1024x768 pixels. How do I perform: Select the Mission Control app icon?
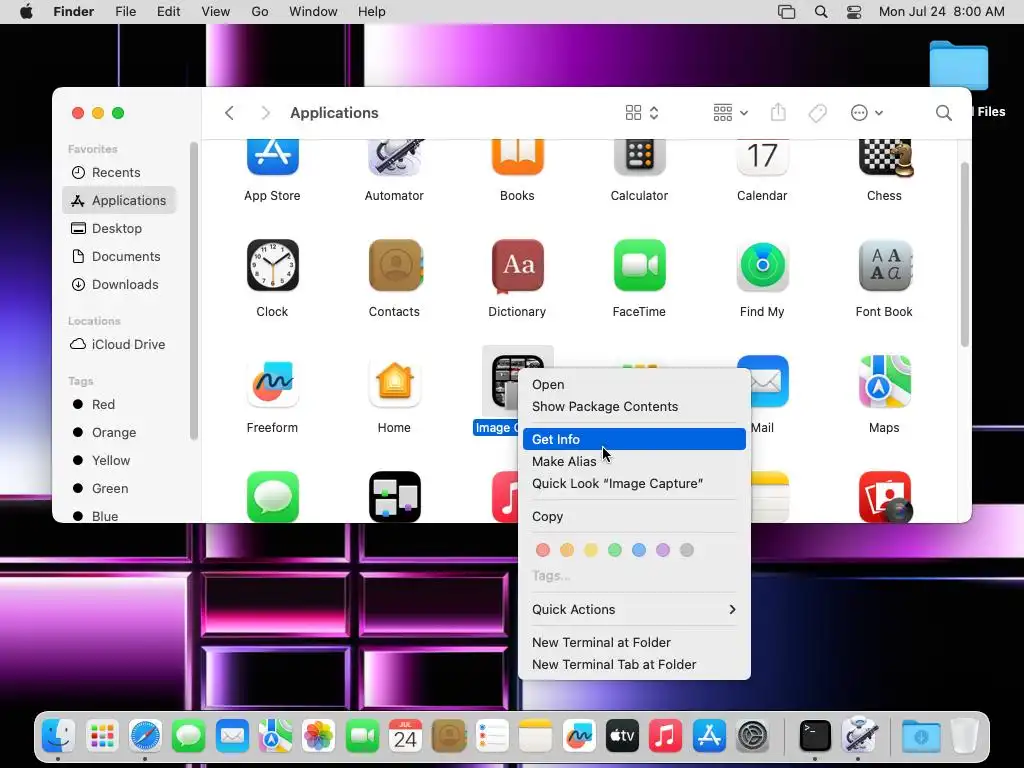click(394, 496)
